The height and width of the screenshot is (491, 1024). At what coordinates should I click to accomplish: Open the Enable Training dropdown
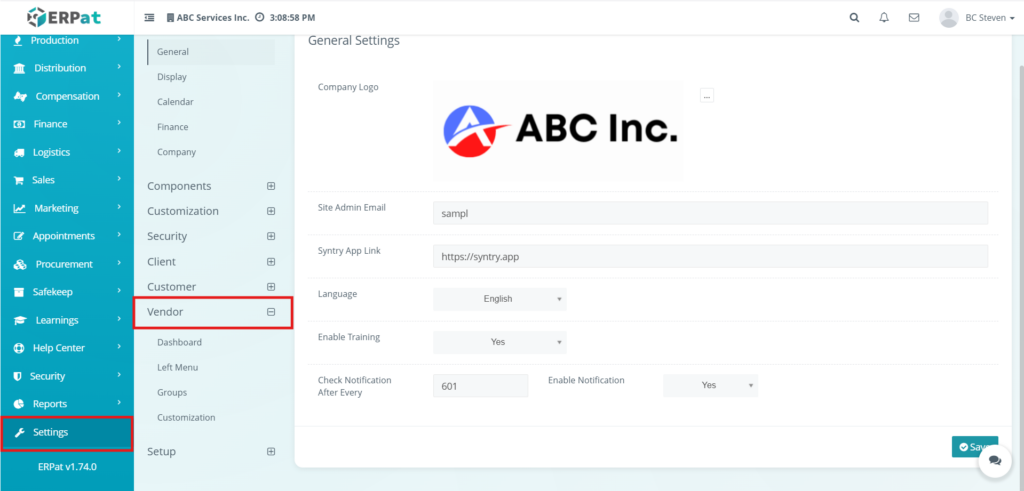coord(499,342)
